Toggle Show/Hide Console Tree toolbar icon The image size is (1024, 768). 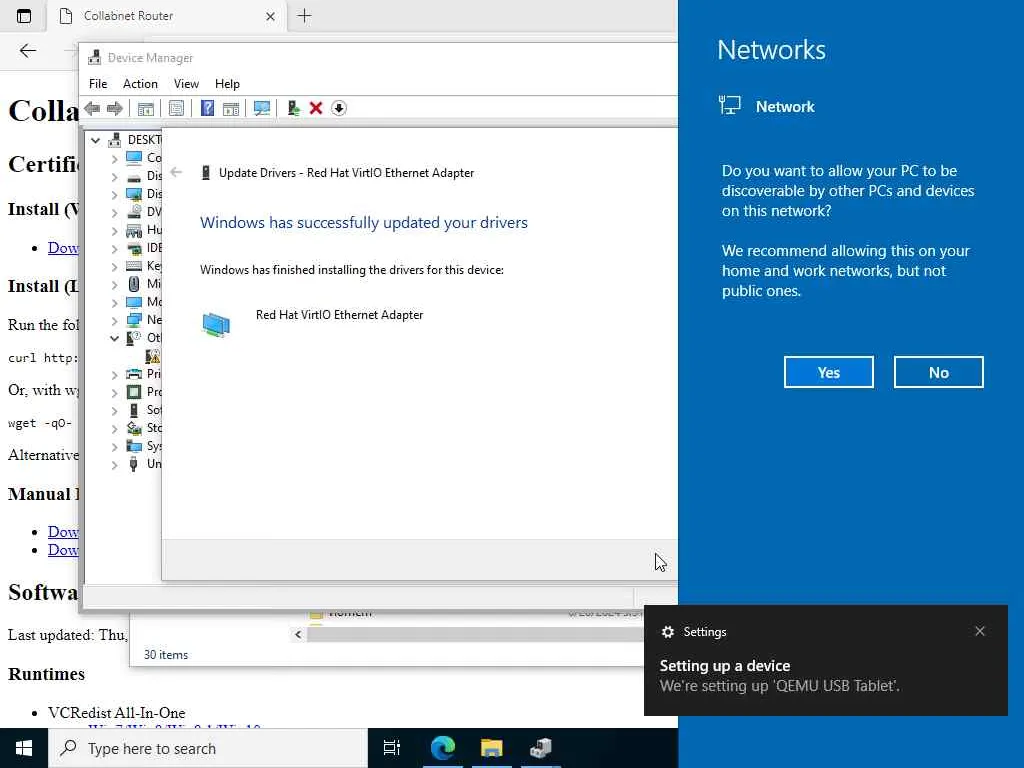[146, 108]
